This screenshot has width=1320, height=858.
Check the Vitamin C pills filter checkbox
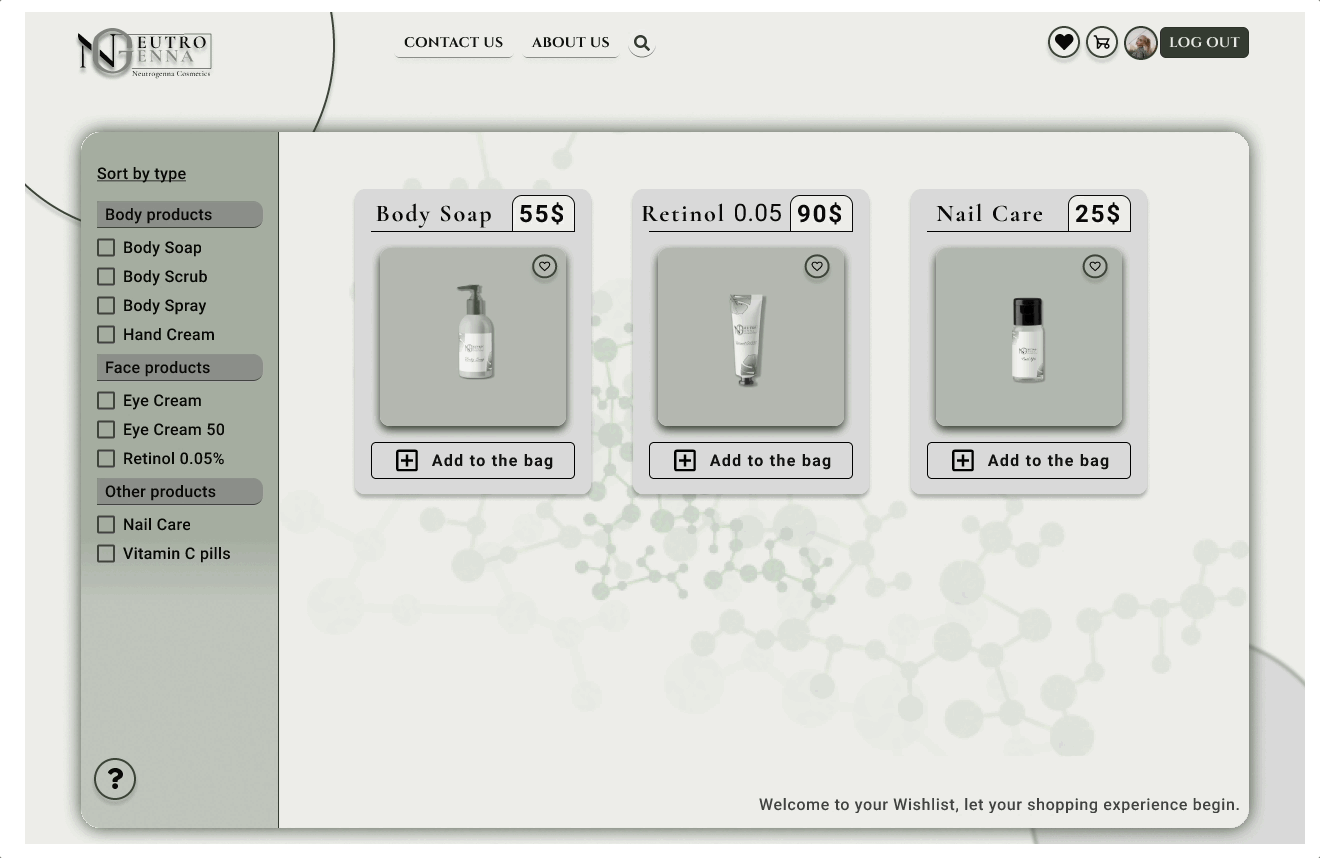pos(106,553)
